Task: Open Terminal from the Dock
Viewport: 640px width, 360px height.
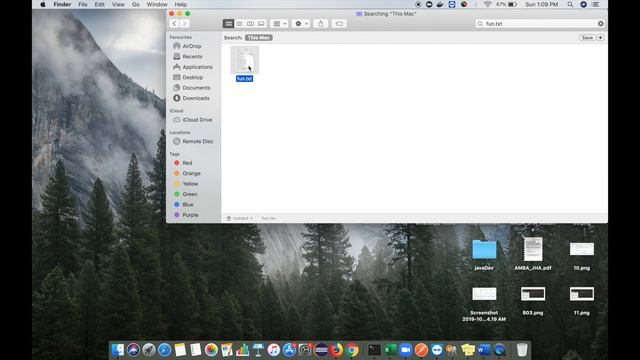Action: click(374, 350)
